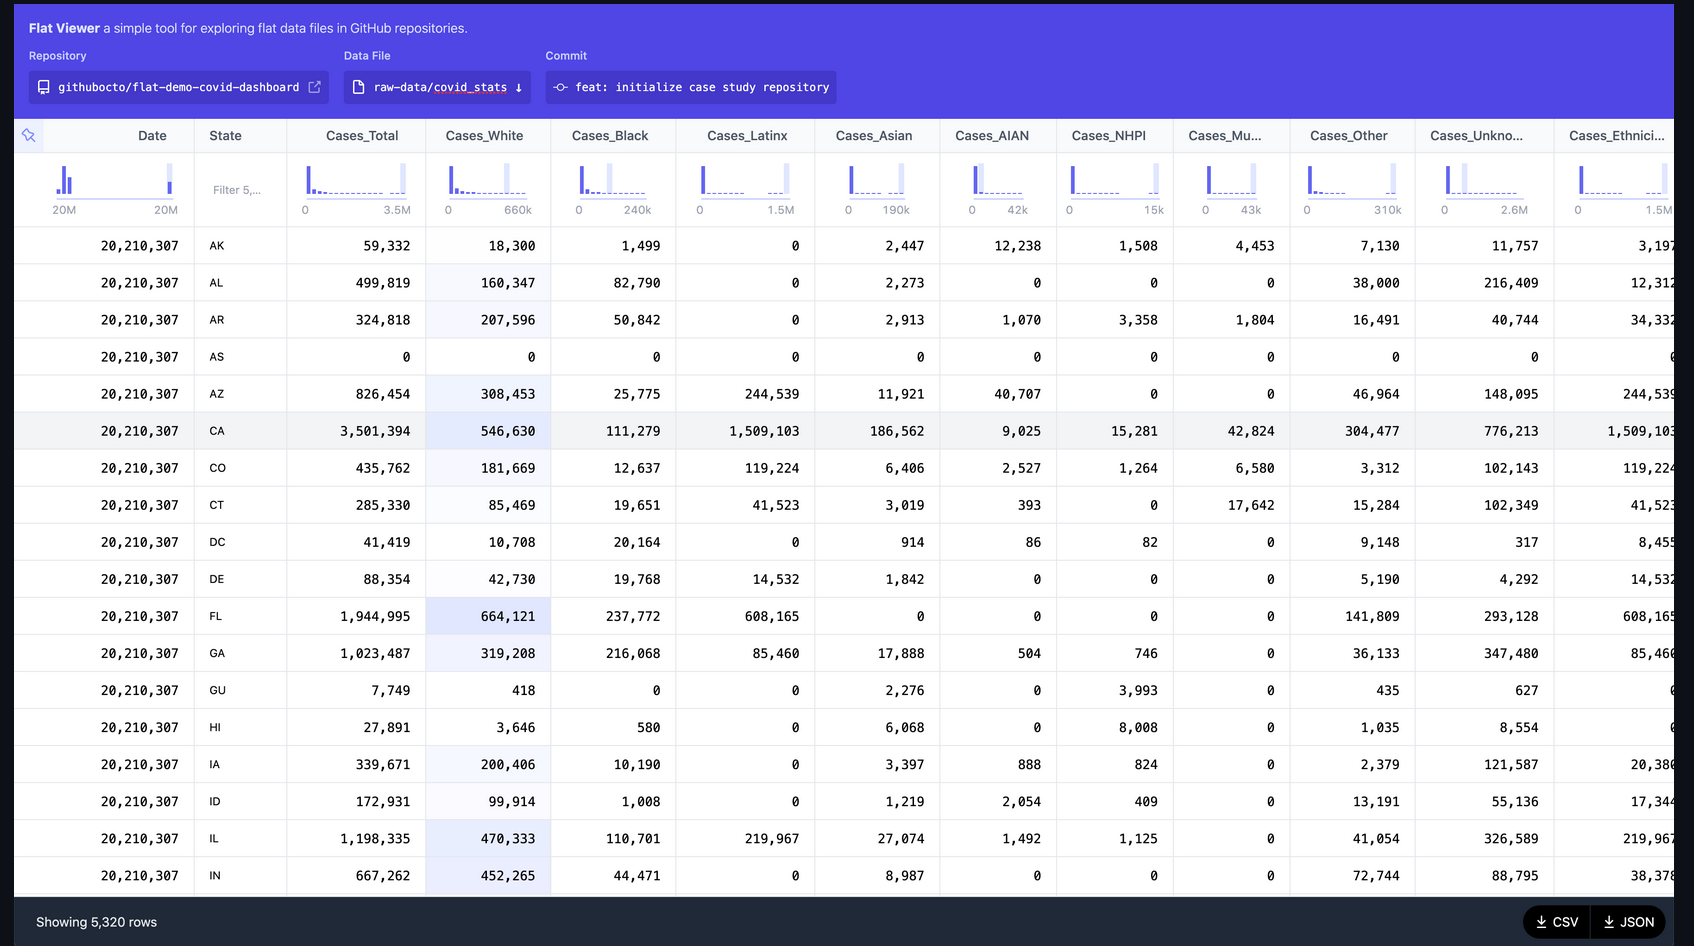Image resolution: width=1694 pixels, height=946 pixels.
Task: Click the Cases_White column header
Action: pyautogui.click(x=484, y=136)
